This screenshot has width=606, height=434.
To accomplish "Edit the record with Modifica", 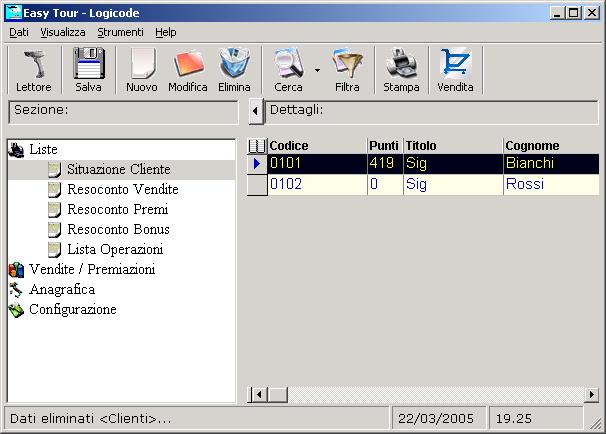I will click(188, 70).
